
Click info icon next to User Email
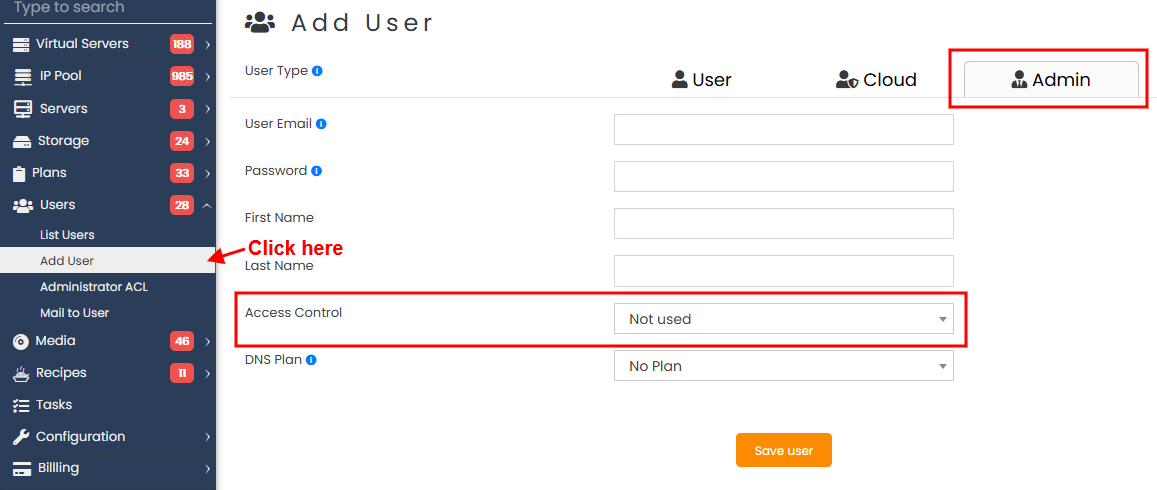coord(322,124)
